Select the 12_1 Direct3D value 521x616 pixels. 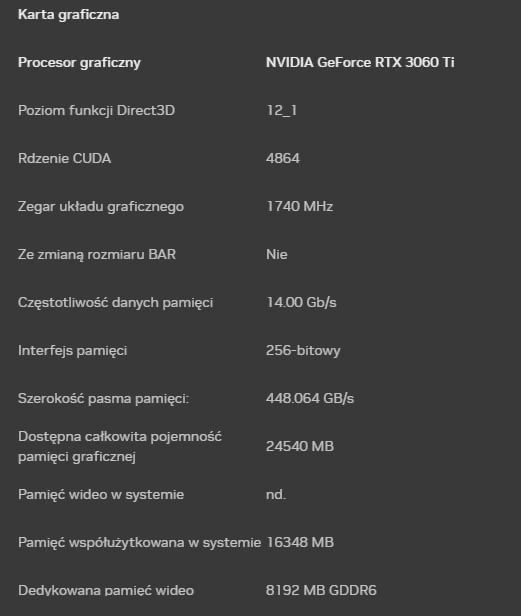pyautogui.click(x=281, y=110)
